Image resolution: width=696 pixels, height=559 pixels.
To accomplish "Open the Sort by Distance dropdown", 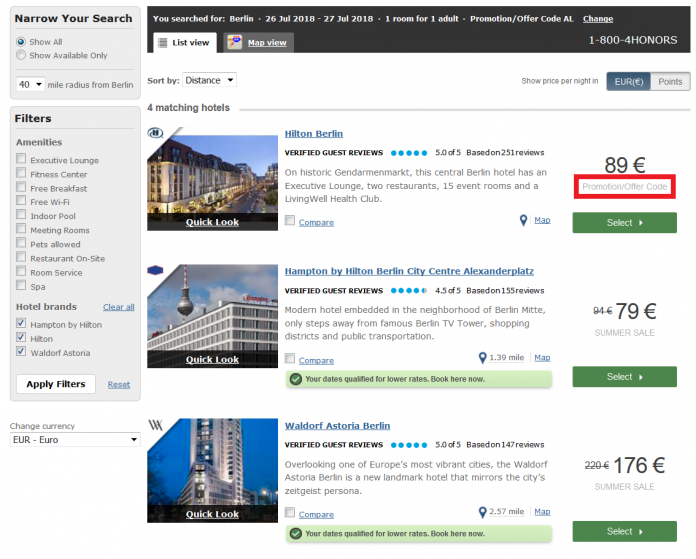I will (x=210, y=80).
